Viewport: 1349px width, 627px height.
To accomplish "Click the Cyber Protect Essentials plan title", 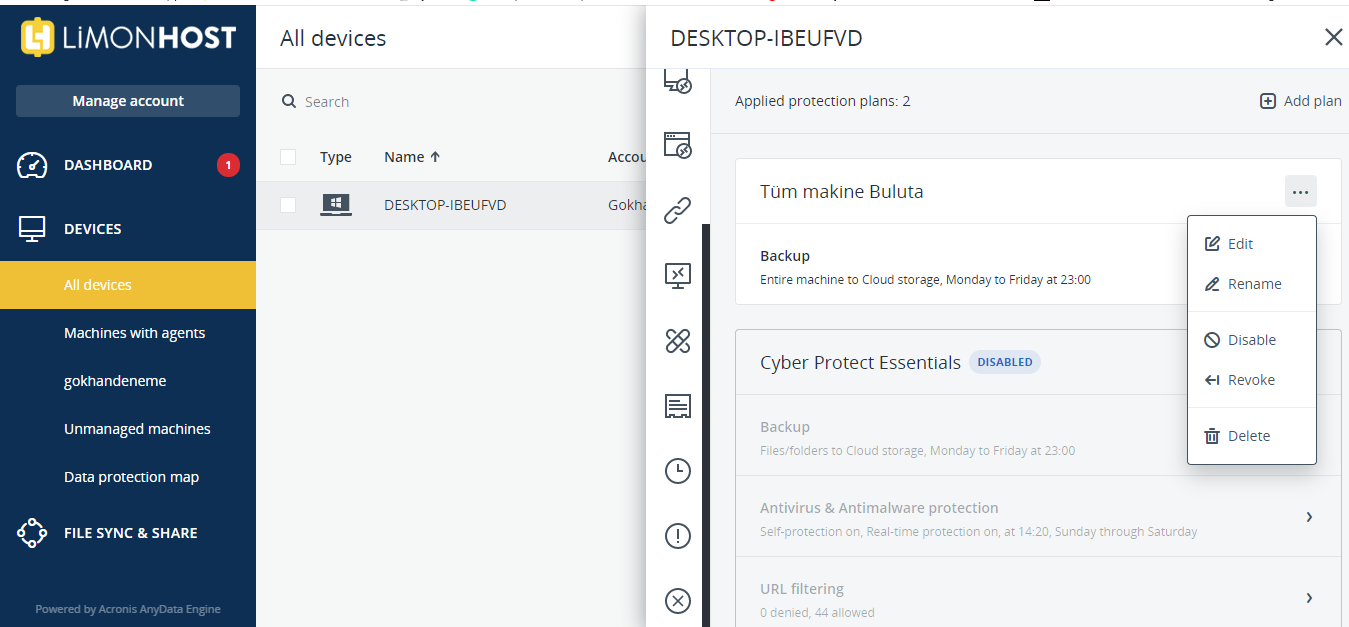I will tap(860, 362).
